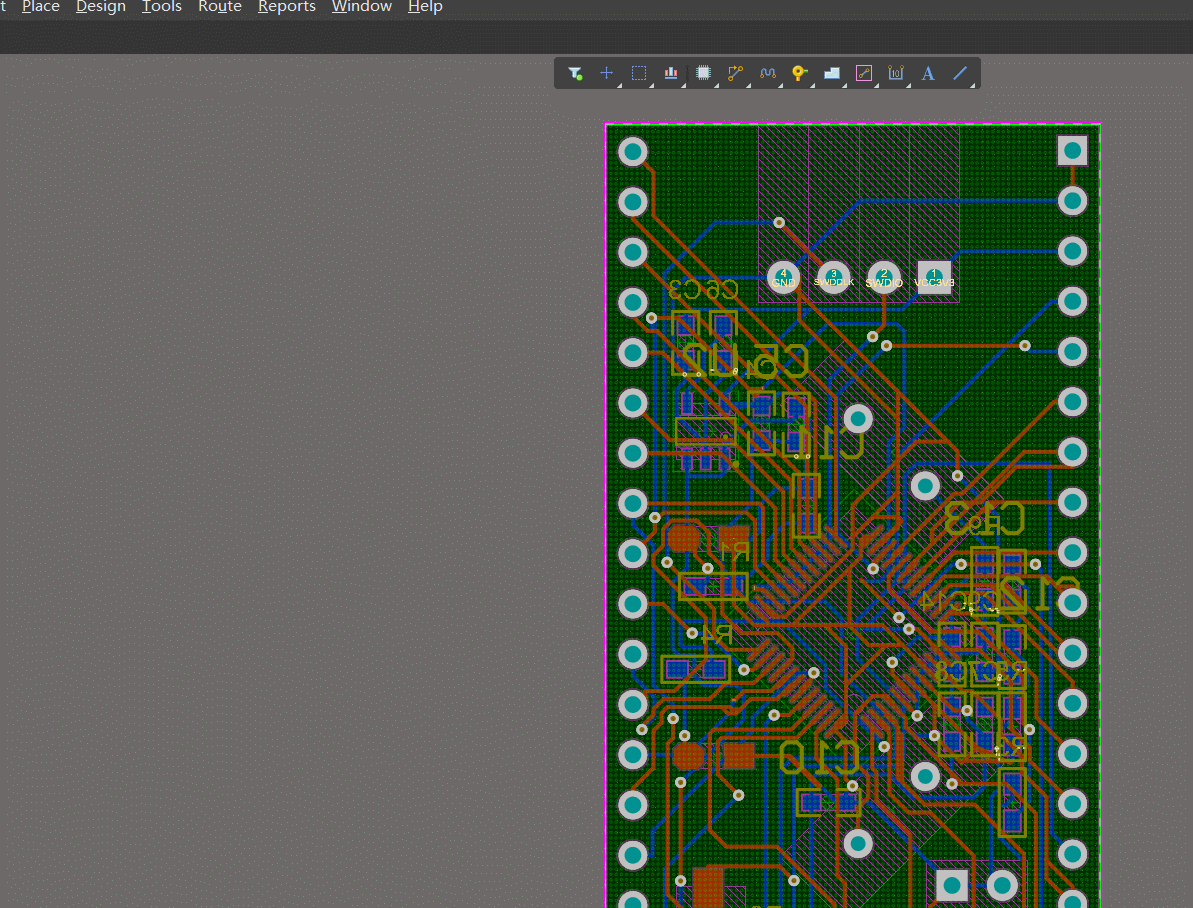The width and height of the screenshot is (1193, 908).
Task: Open the selection filter in the active bar
Action: (575, 73)
